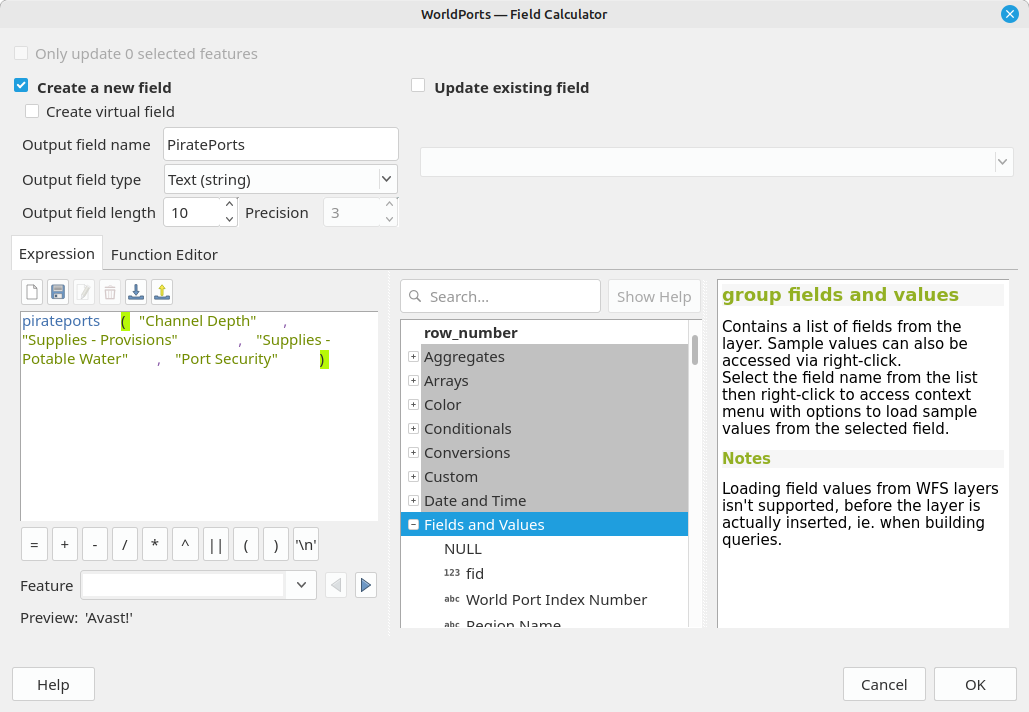Screen dimensions: 1029x712
Task: Increase the output field length value
Action: (x=229, y=206)
